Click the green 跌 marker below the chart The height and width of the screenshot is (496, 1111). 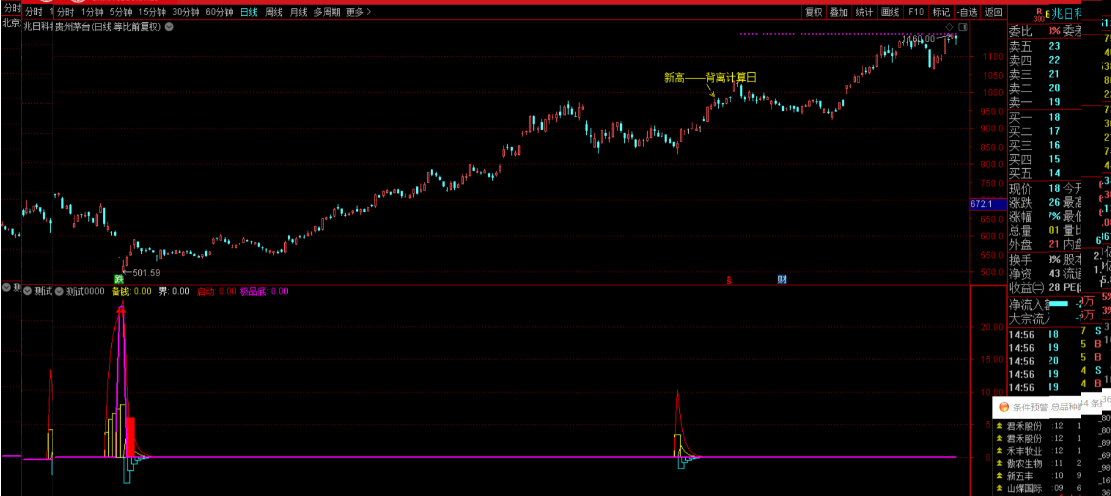pos(118,278)
